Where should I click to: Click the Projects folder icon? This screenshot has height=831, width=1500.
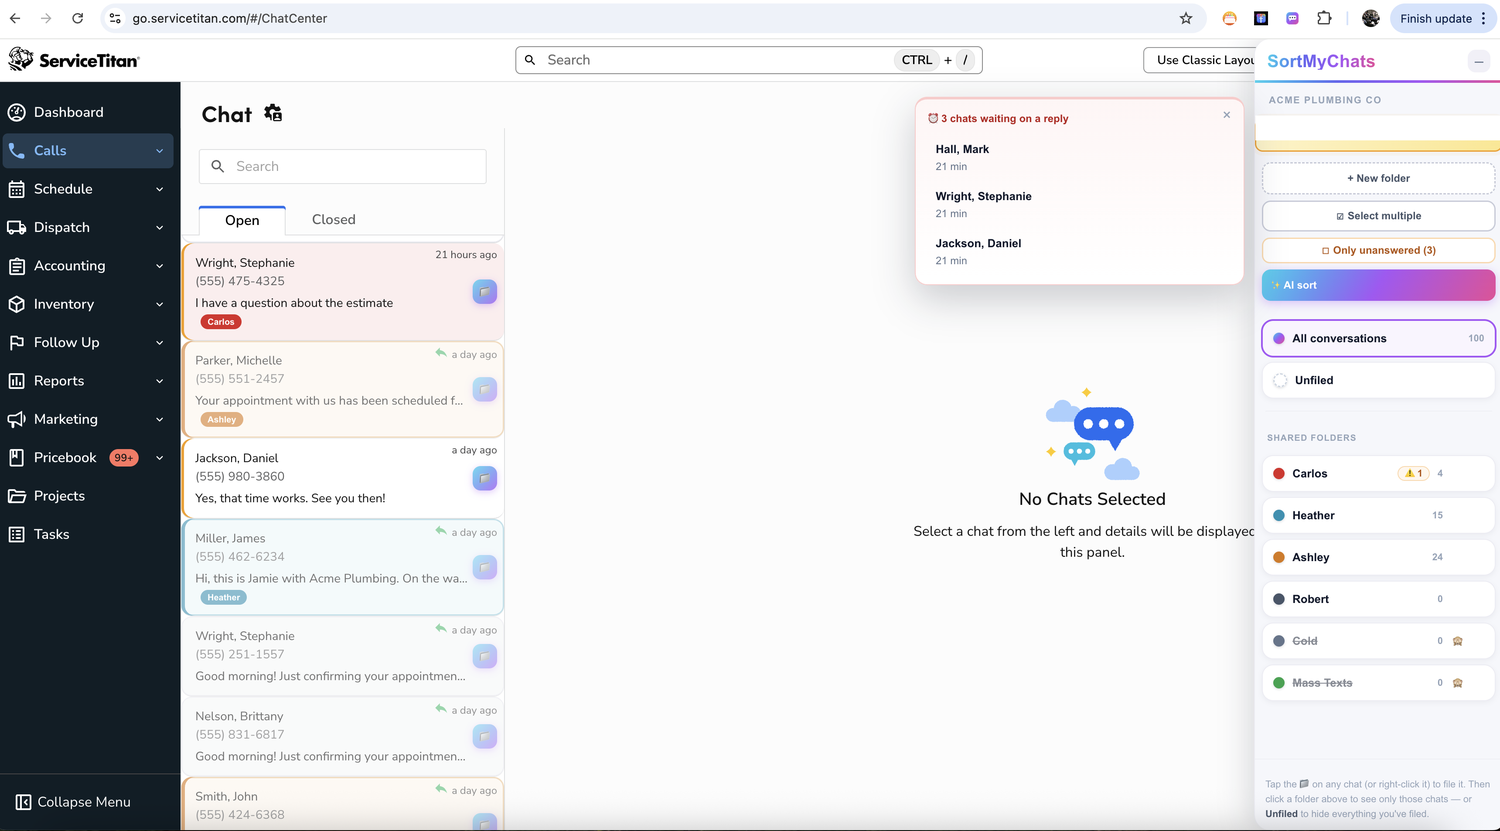16,496
